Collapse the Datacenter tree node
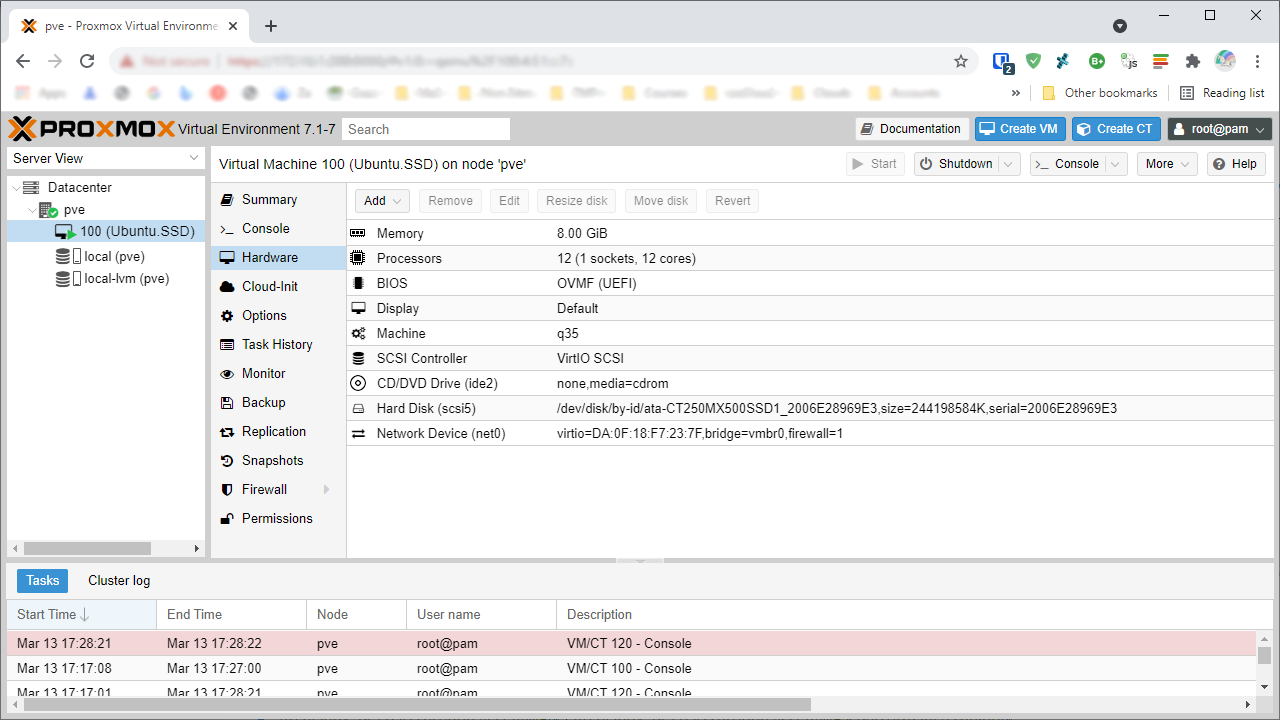 (14, 187)
